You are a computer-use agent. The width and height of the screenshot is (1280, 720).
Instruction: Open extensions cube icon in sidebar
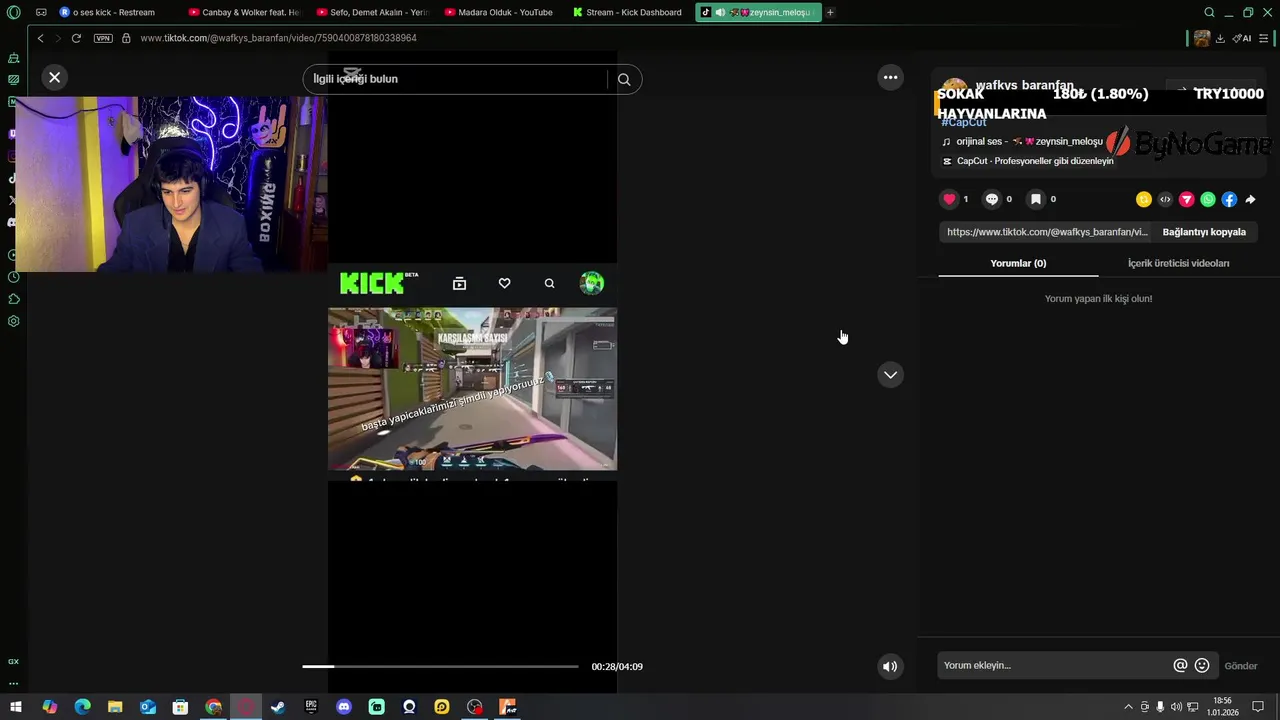13,299
